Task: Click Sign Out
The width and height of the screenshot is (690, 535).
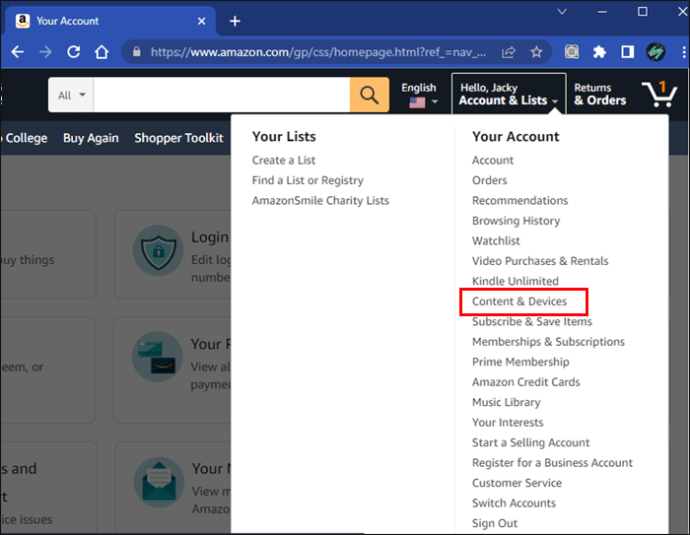Action: 494,524
